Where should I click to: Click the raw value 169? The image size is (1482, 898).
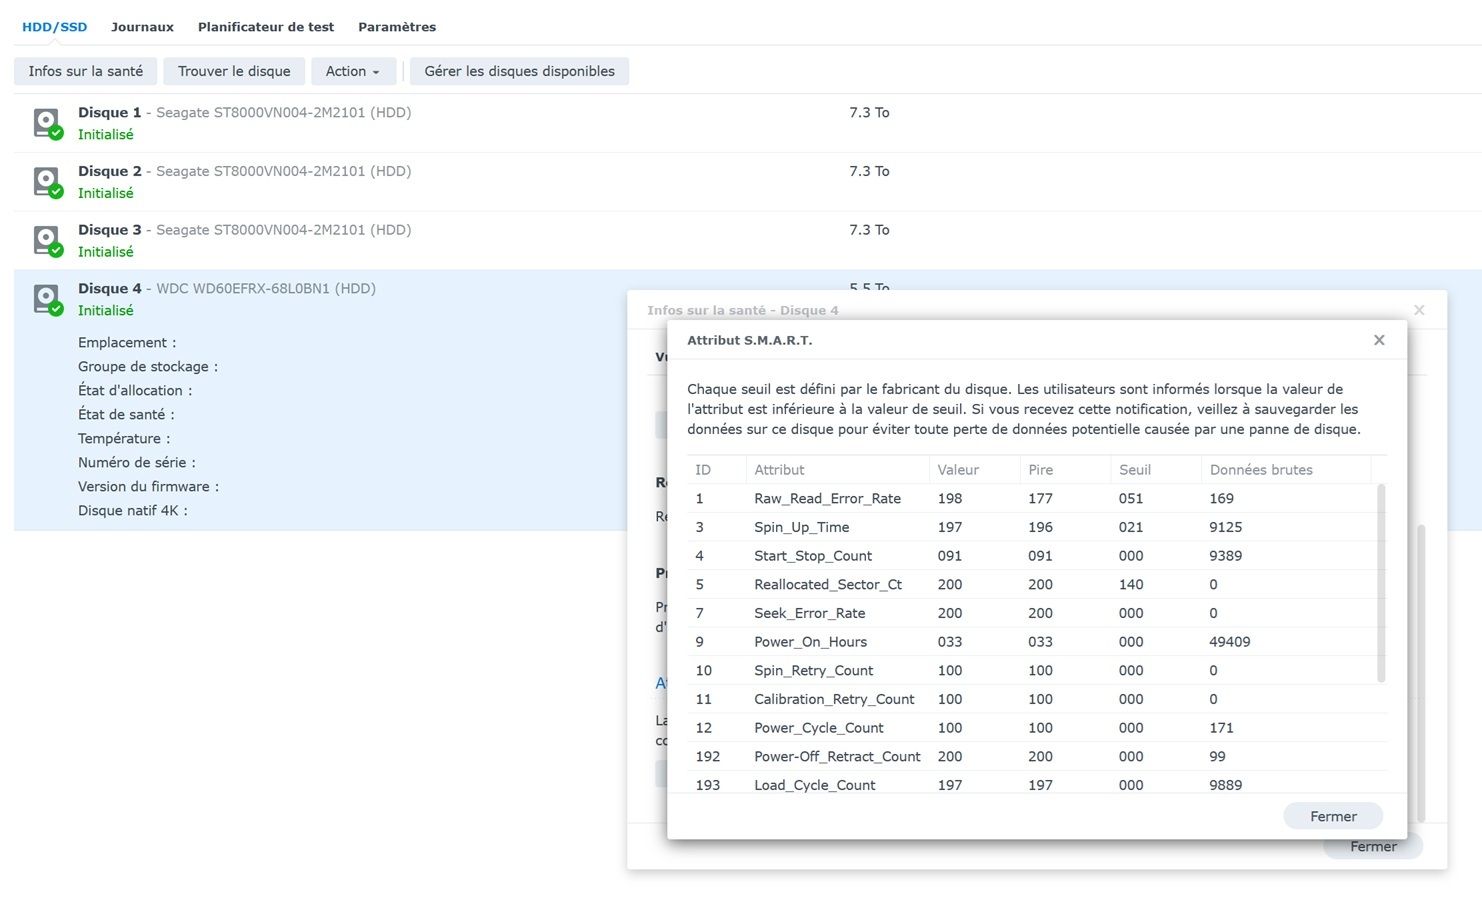[x=1222, y=498]
